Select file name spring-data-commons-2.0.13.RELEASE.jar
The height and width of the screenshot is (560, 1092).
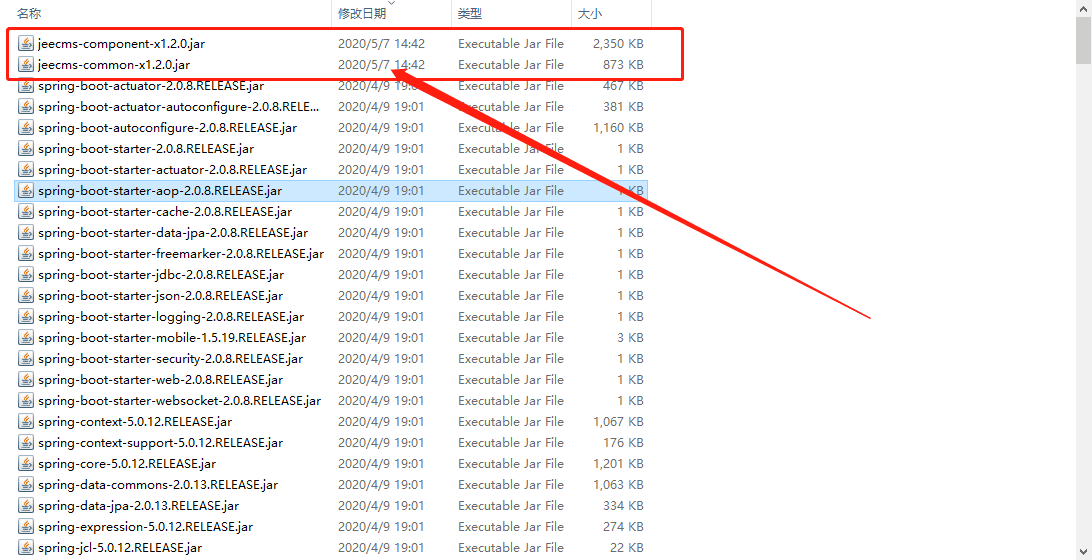click(158, 484)
